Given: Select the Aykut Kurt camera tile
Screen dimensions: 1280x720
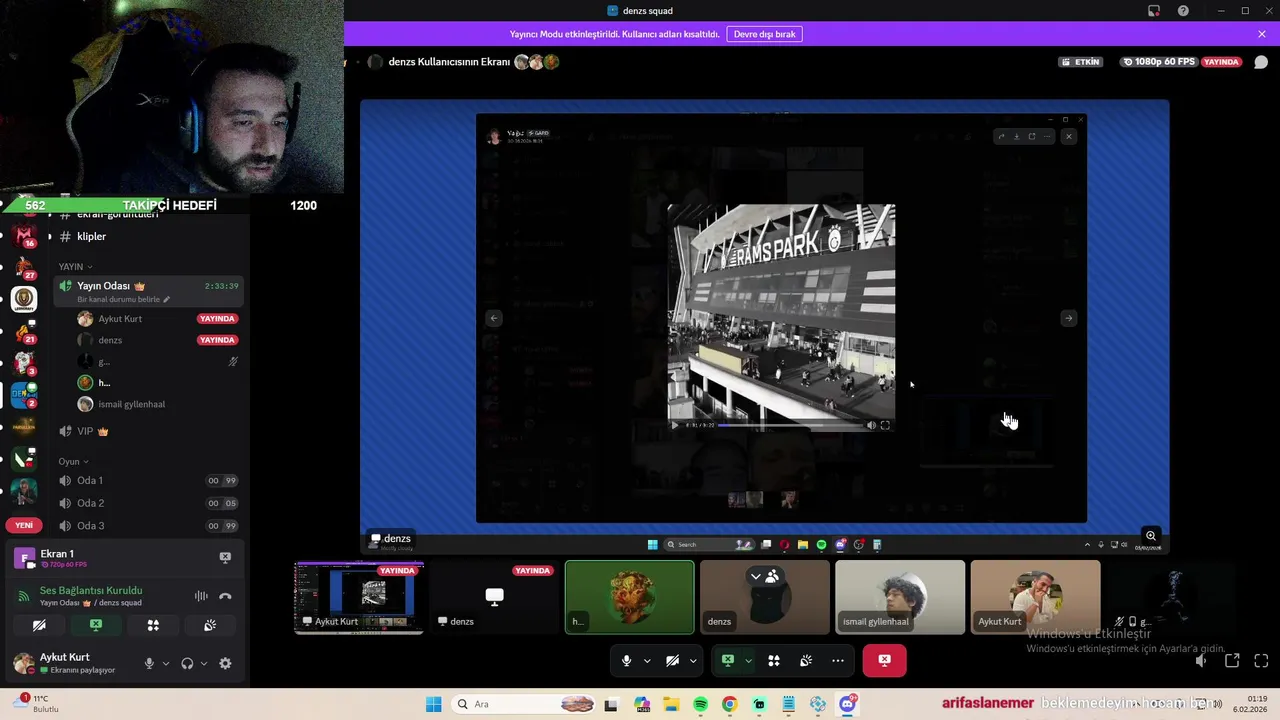Looking at the screenshot, I should coord(1035,598).
